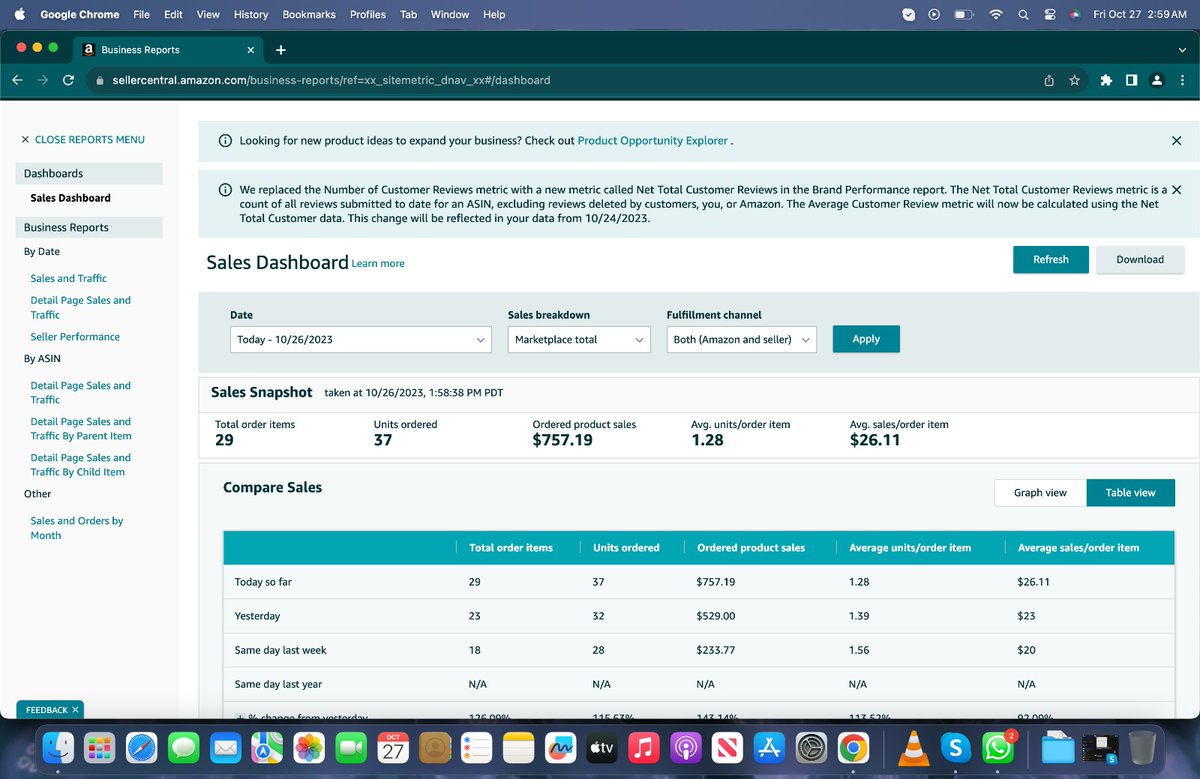The width and height of the screenshot is (1200, 779).
Task: Open the Date range dropdown
Action: pos(361,339)
